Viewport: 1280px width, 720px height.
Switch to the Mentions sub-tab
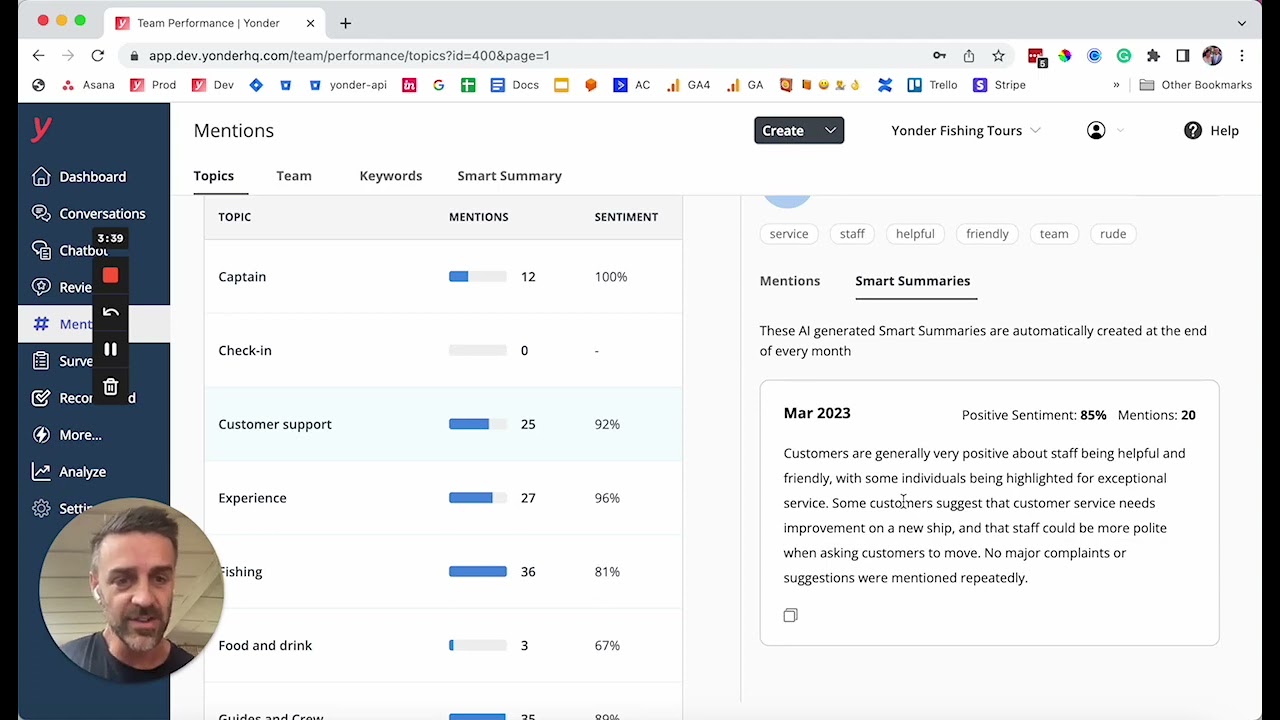point(789,281)
